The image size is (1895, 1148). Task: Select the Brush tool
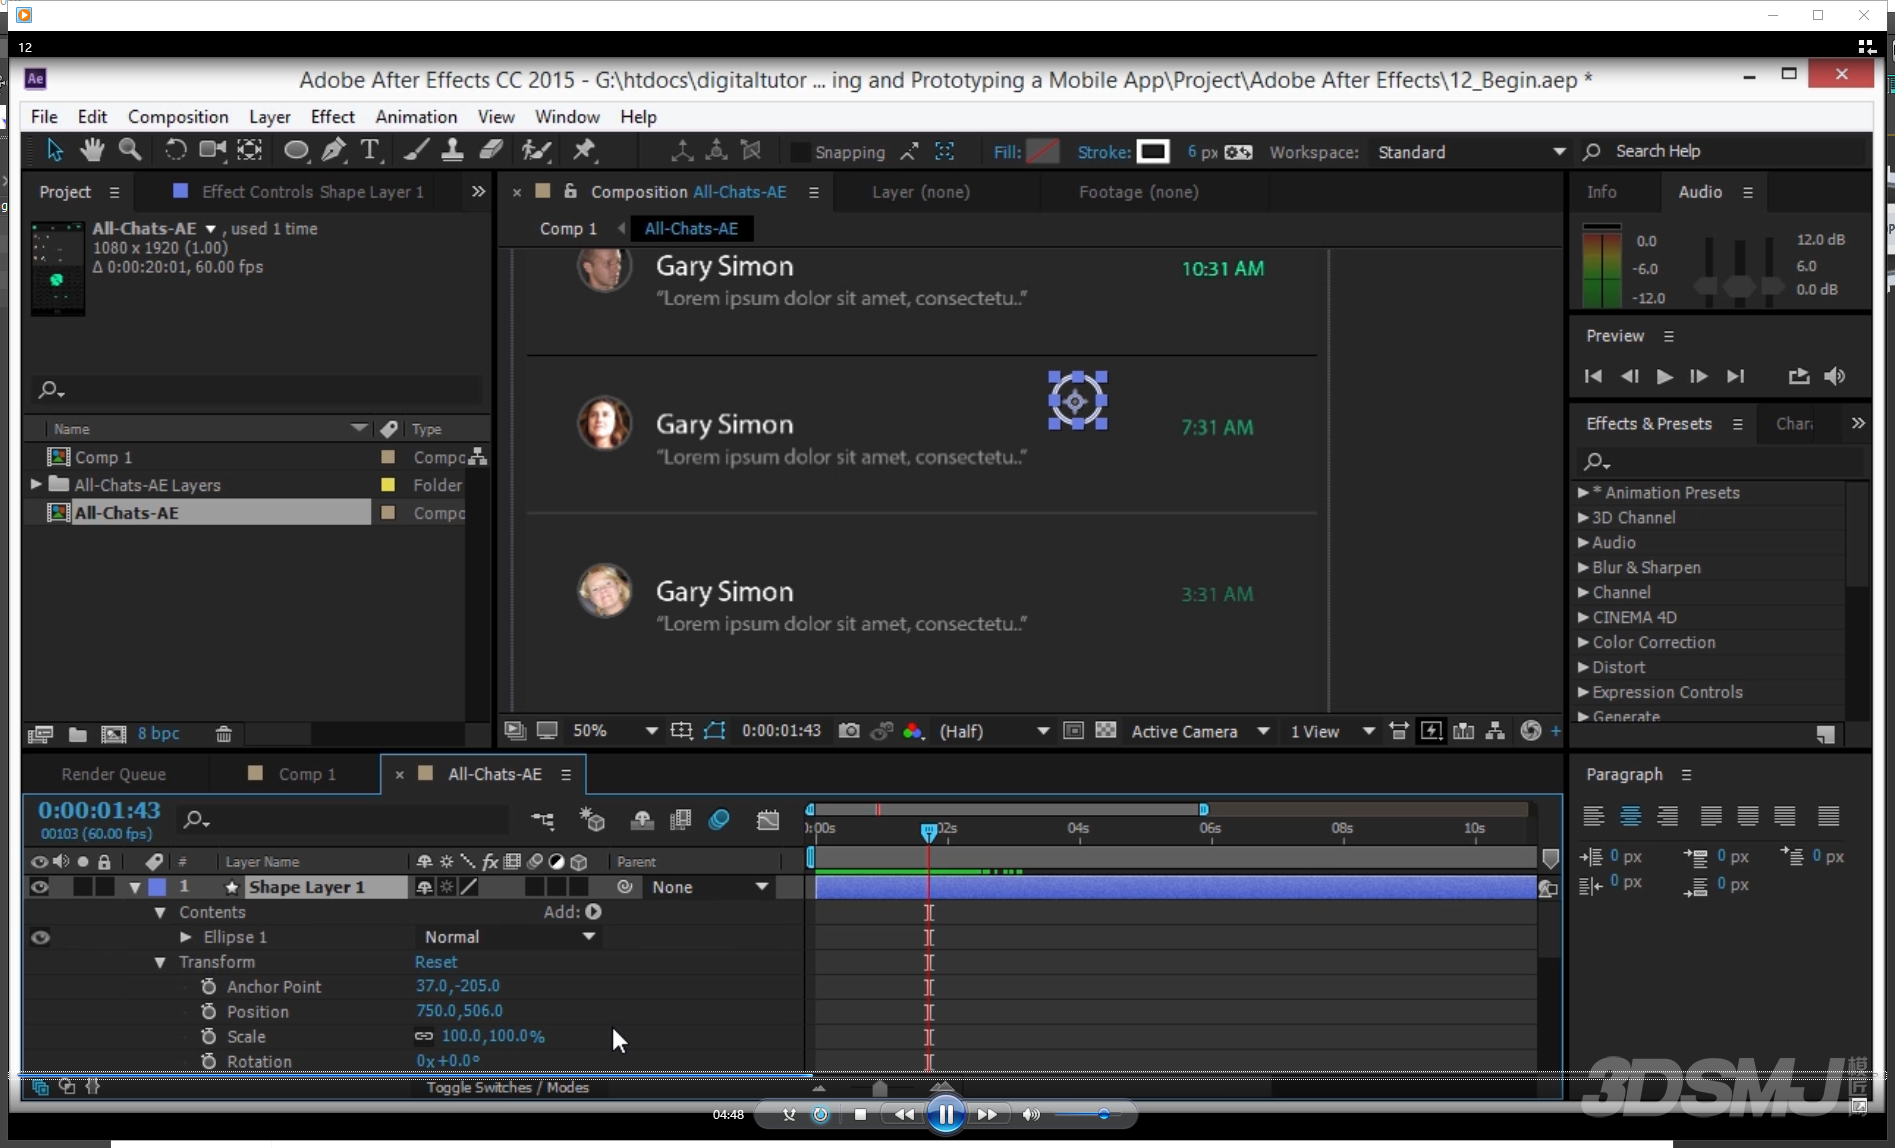(416, 151)
